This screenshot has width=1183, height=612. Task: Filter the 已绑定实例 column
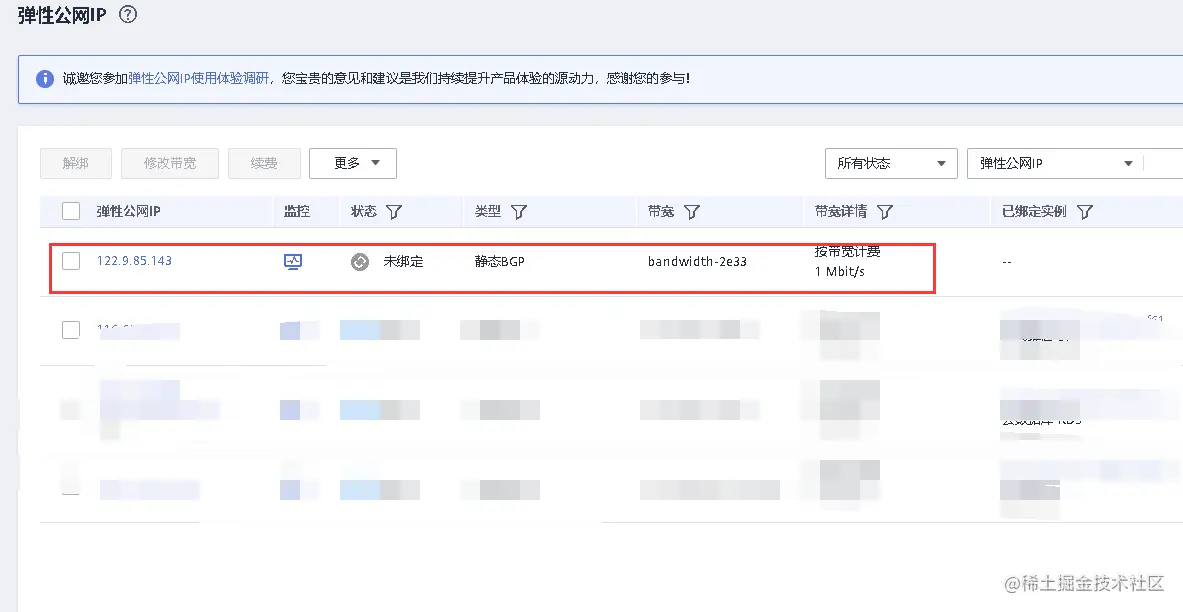click(1085, 212)
